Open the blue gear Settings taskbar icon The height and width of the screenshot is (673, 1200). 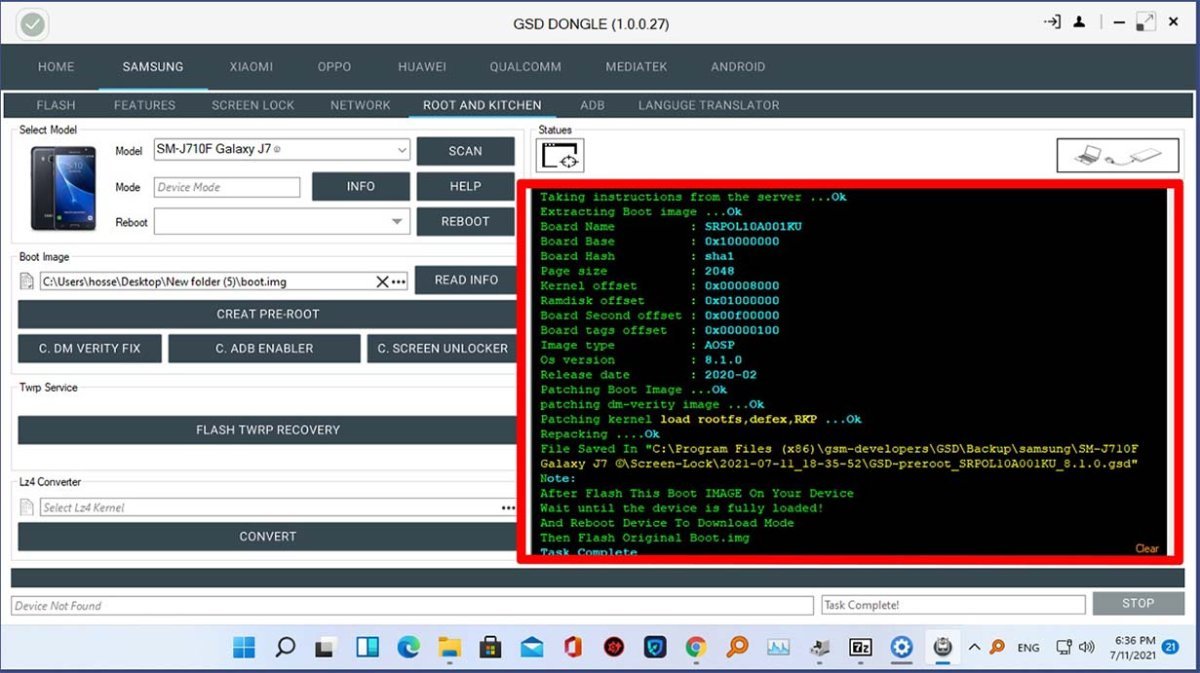(901, 647)
